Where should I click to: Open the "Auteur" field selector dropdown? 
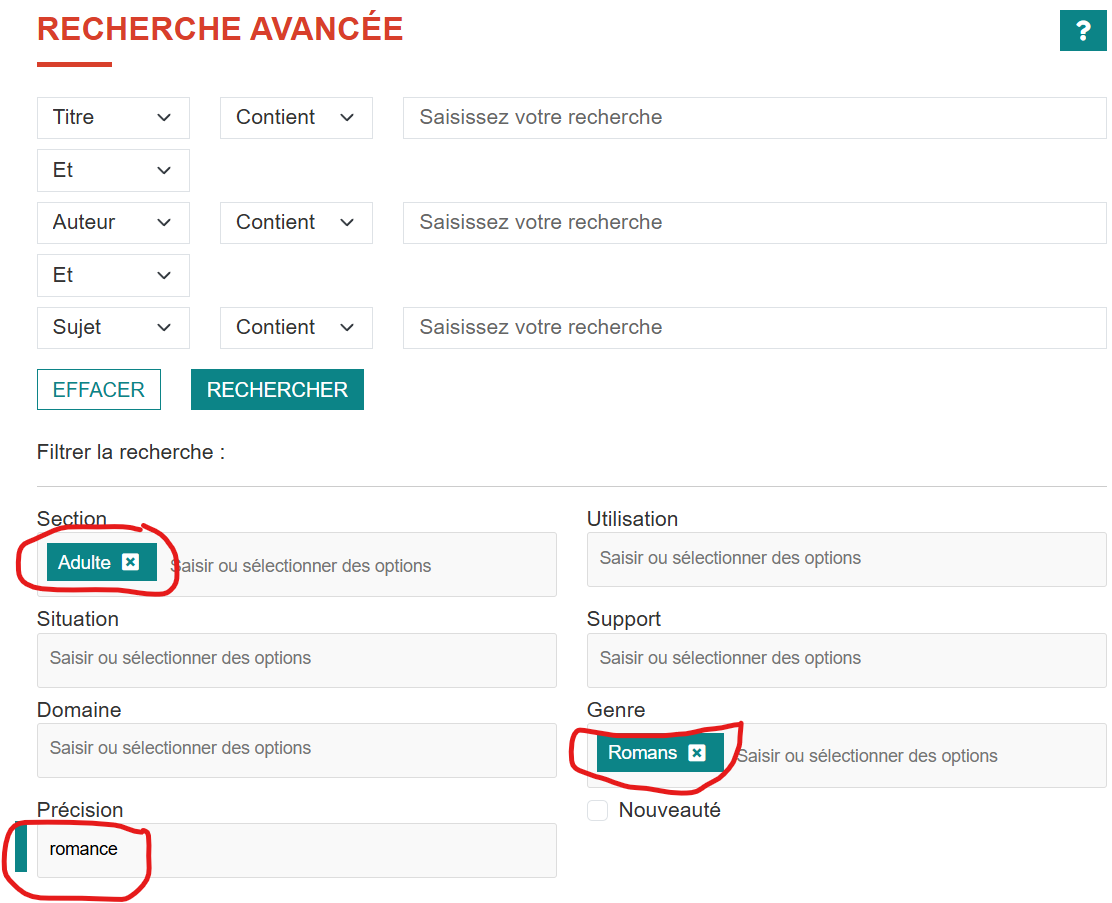tap(113, 222)
